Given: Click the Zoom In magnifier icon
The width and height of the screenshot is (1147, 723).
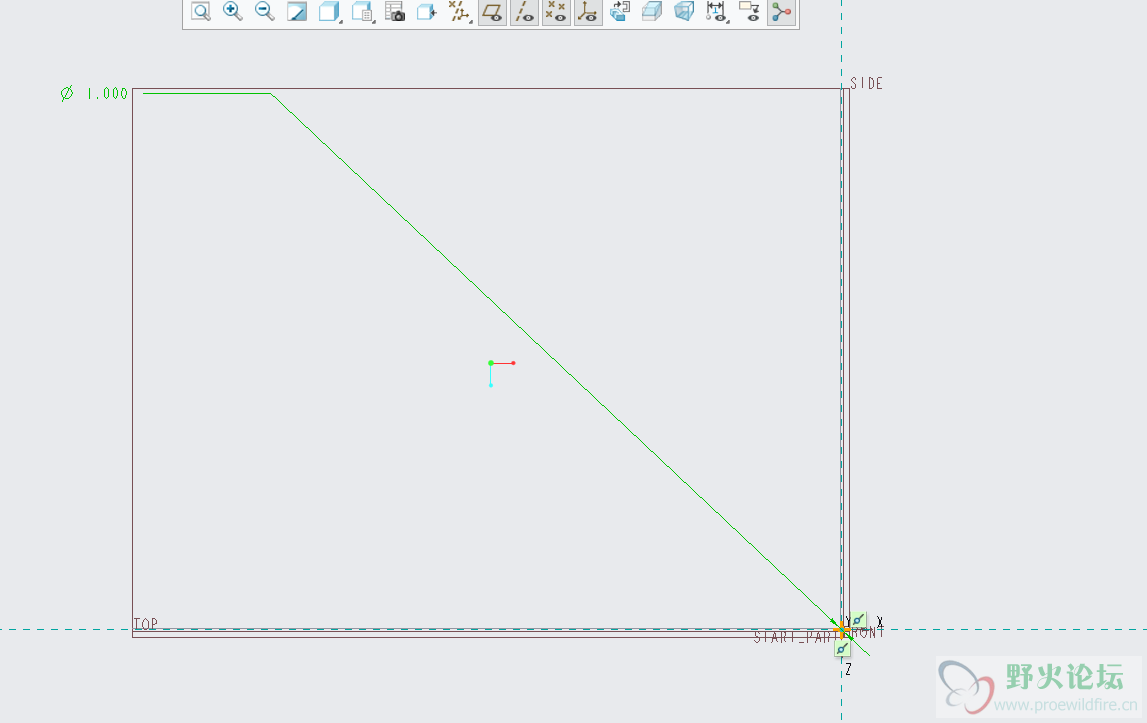Looking at the screenshot, I should (x=233, y=11).
